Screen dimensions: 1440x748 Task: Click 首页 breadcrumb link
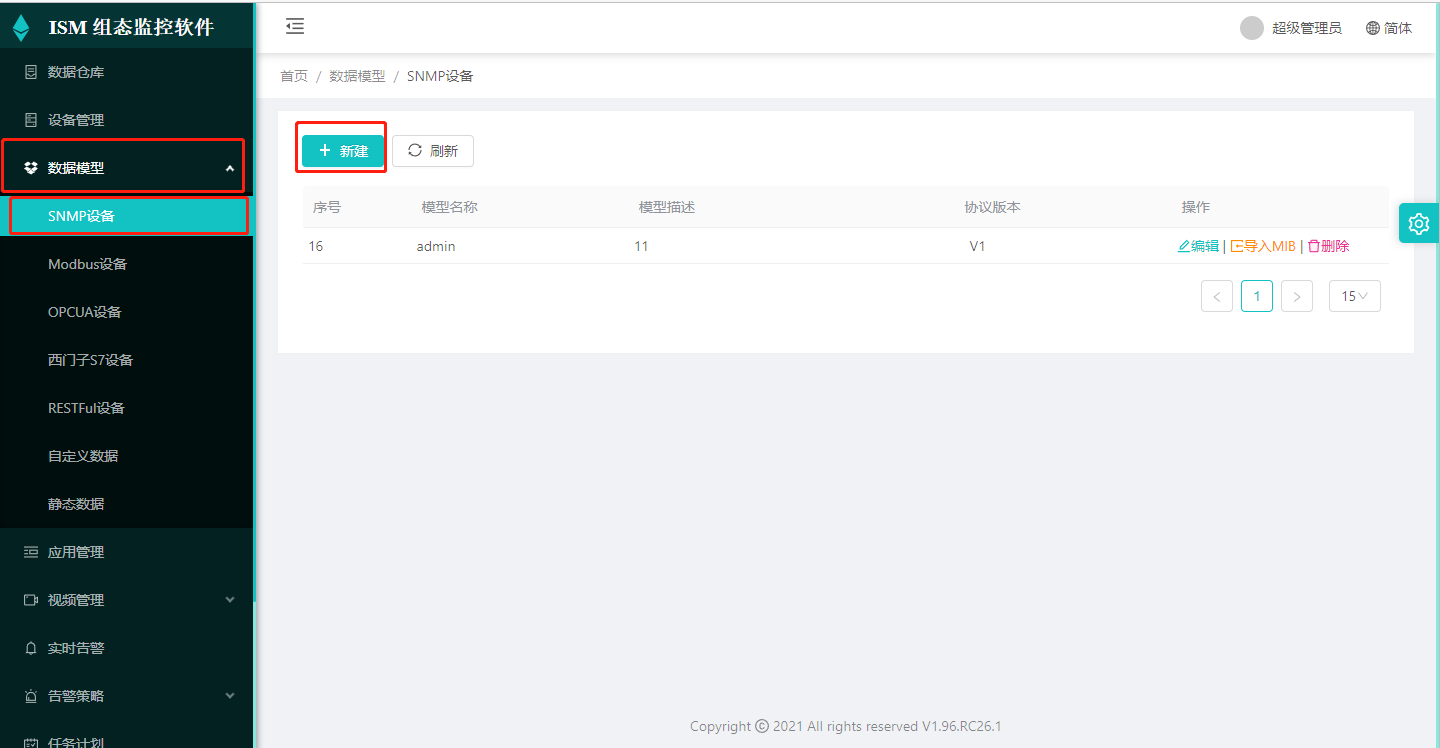point(294,76)
